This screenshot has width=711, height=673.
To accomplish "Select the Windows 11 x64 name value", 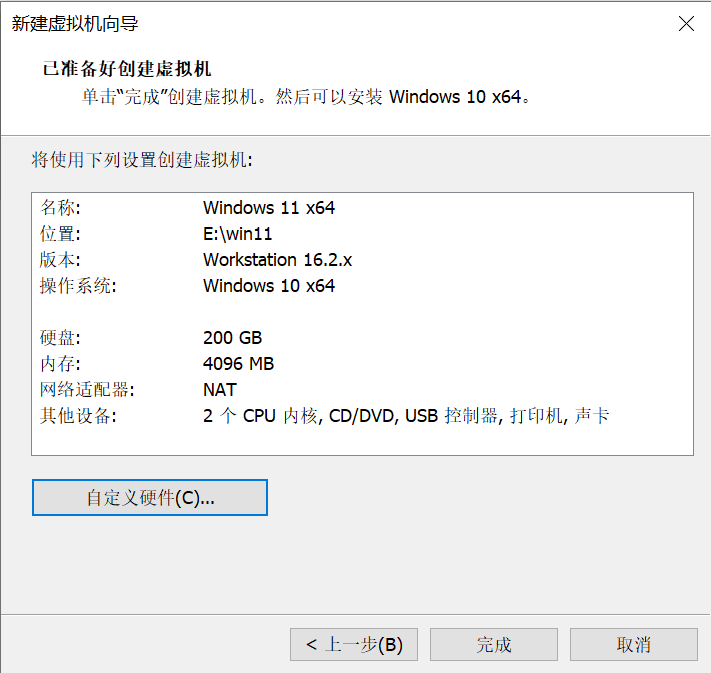I will pyautogui.click(x=268, y=208).
